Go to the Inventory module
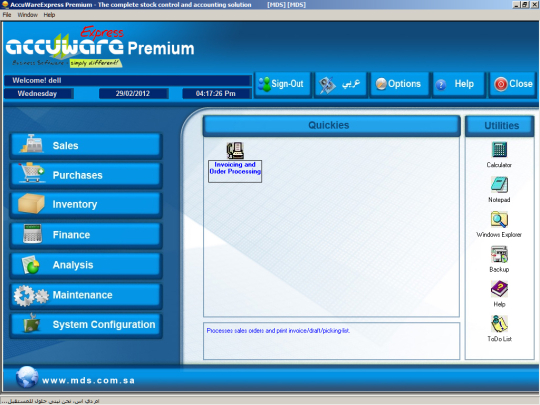Viewport: 540px width, 405px height. pyautogui.click(x=86, y=205)
